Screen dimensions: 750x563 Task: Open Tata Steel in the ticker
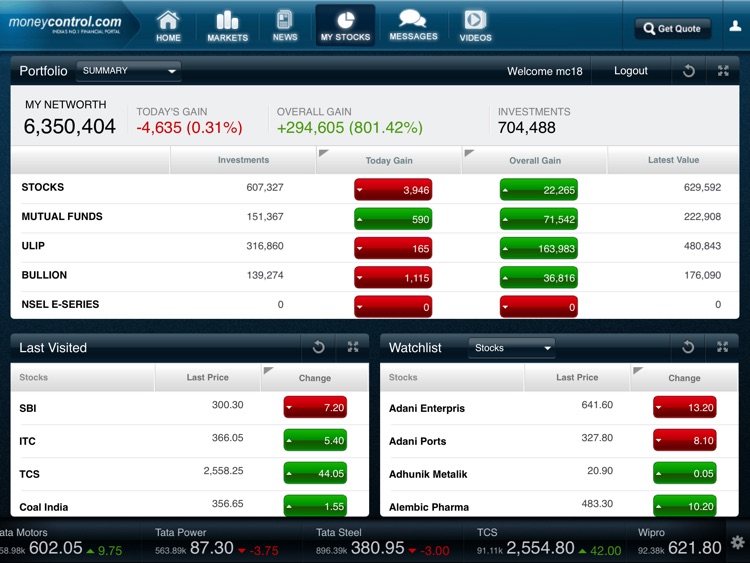[x=383, y=542]
